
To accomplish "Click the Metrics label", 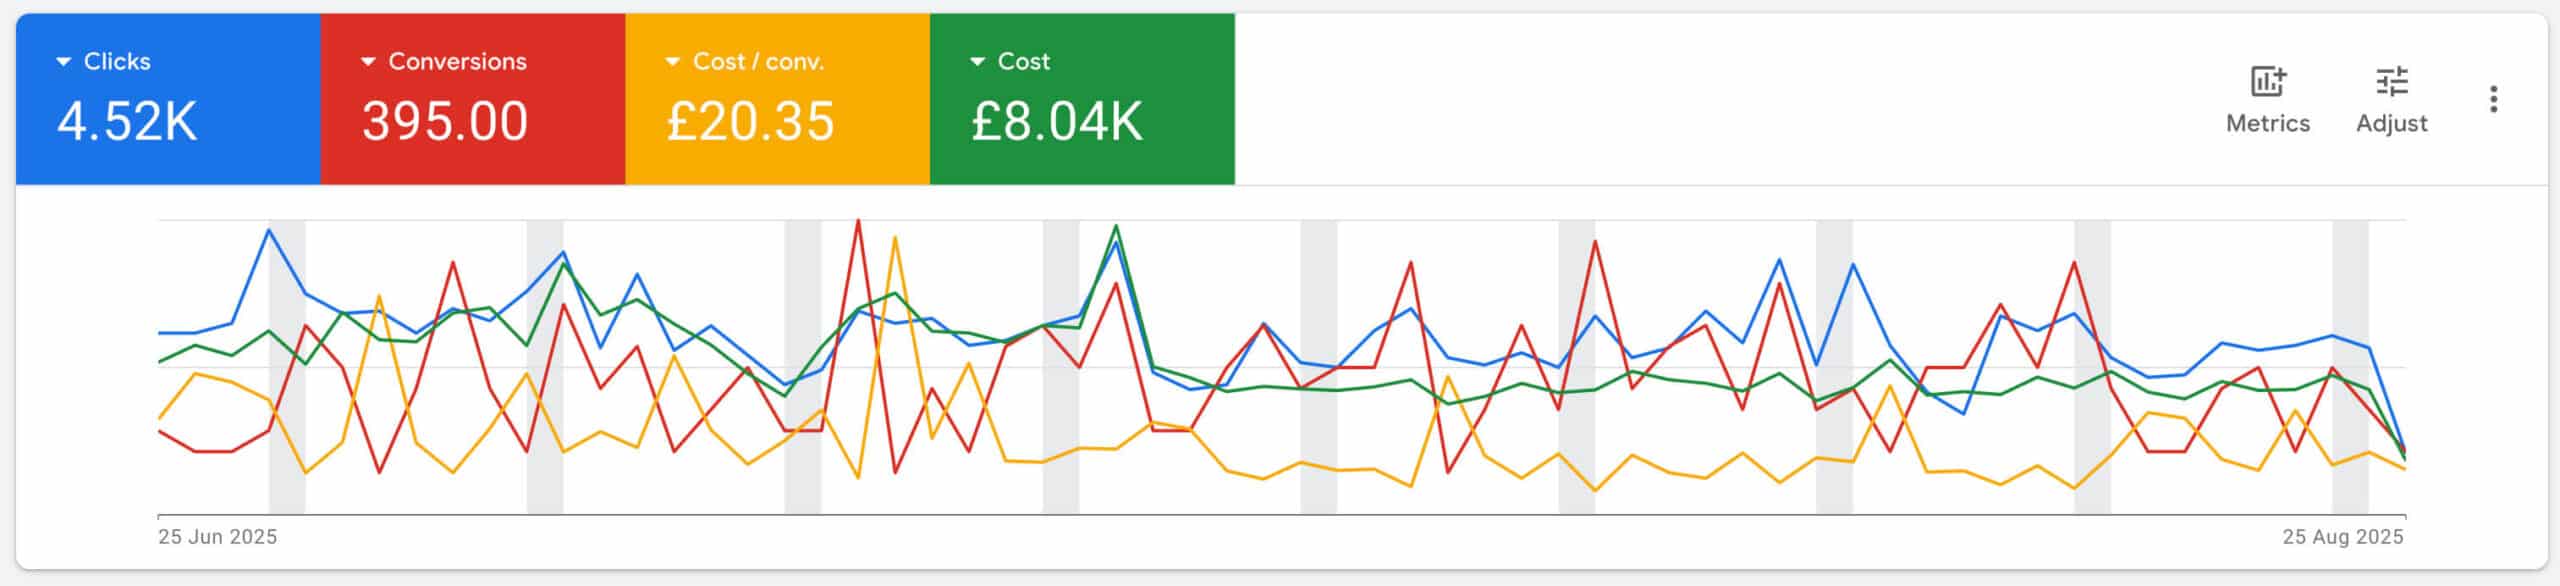I will coord(2267,123).
